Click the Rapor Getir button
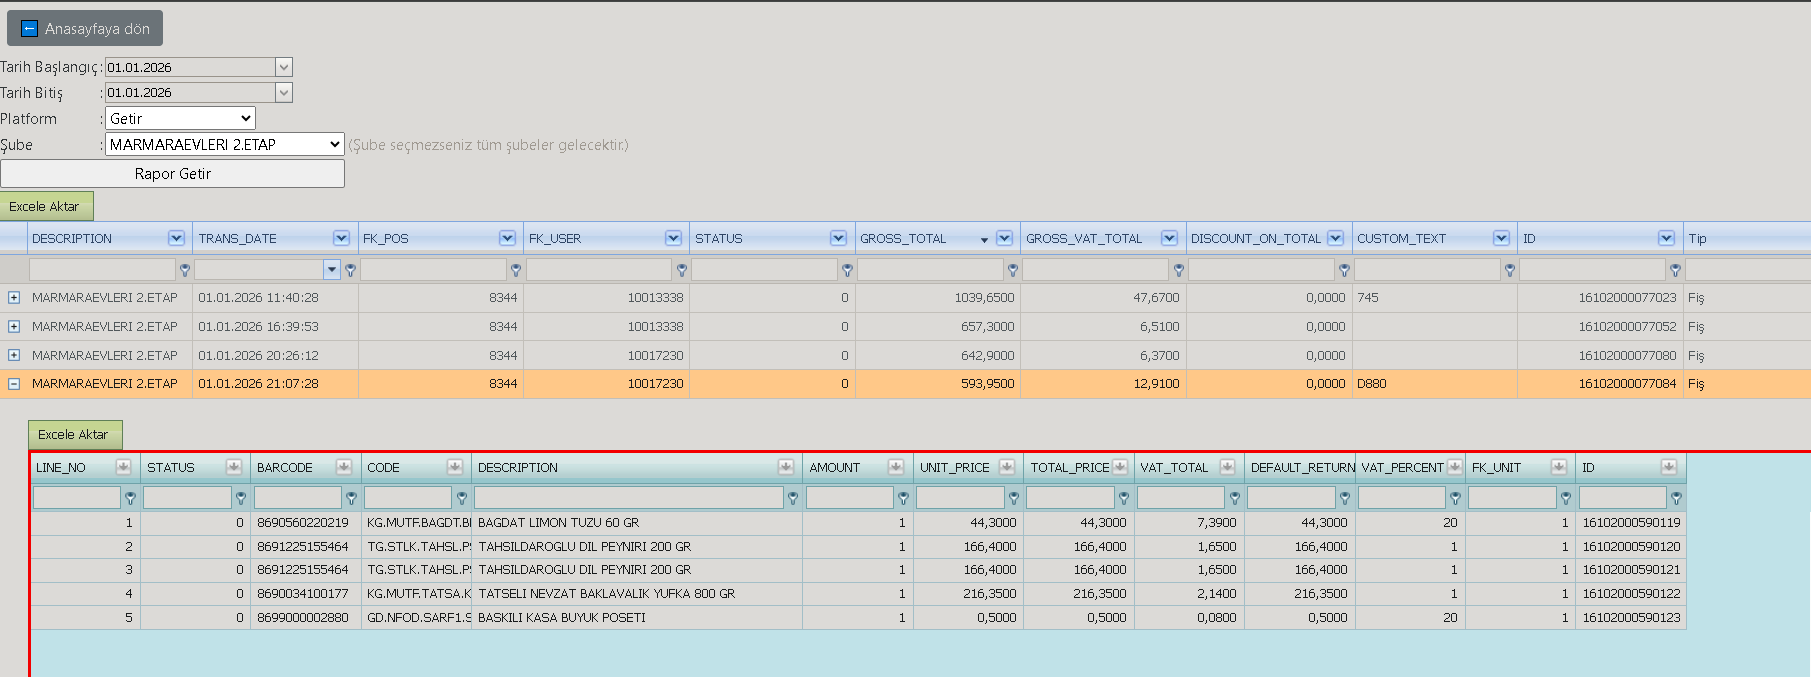1811x677 pixels. pos(172,174)
